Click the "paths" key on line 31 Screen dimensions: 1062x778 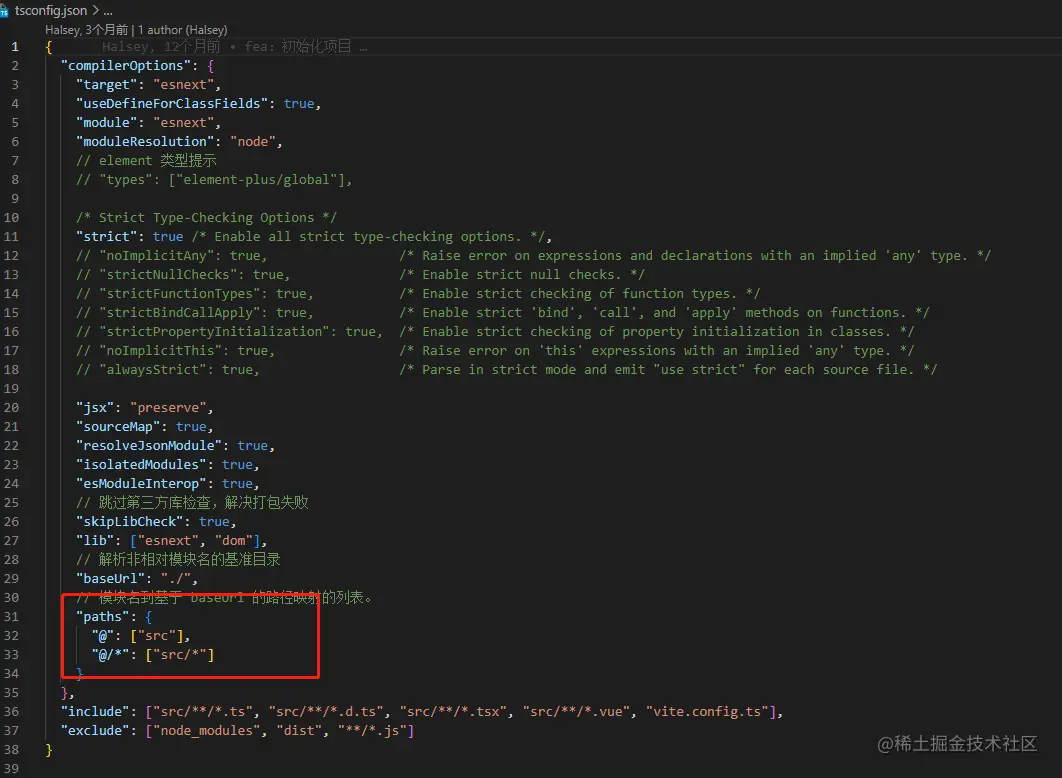(x=102, y=616)
